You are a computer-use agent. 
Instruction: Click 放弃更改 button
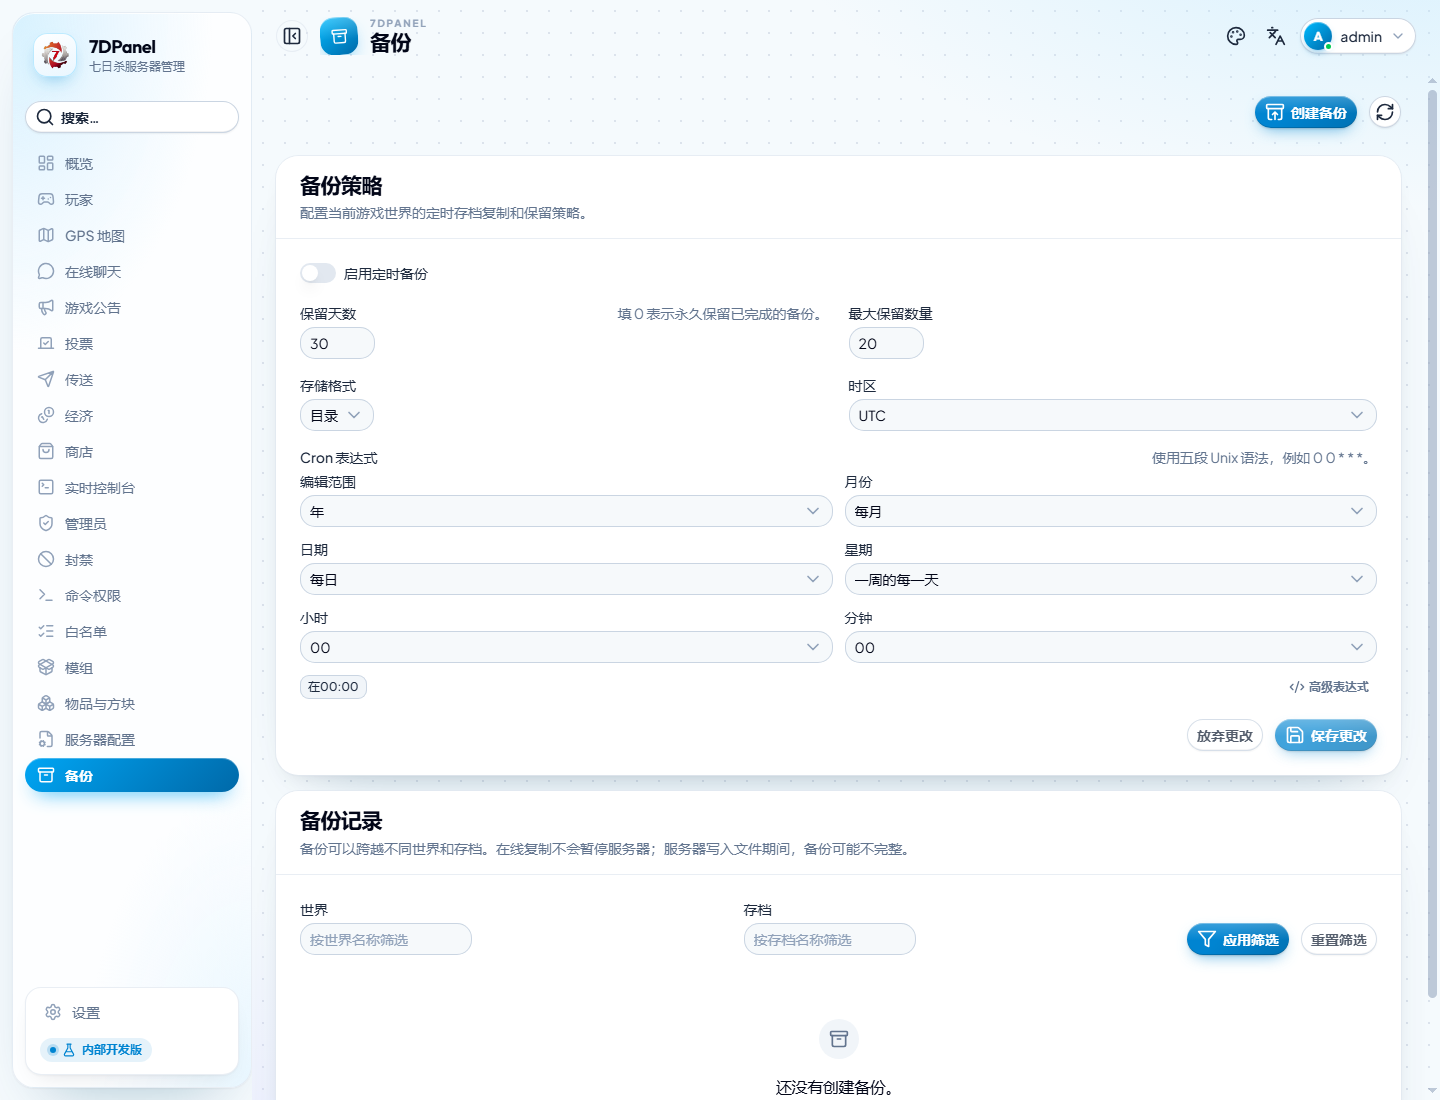[1225, 735]
